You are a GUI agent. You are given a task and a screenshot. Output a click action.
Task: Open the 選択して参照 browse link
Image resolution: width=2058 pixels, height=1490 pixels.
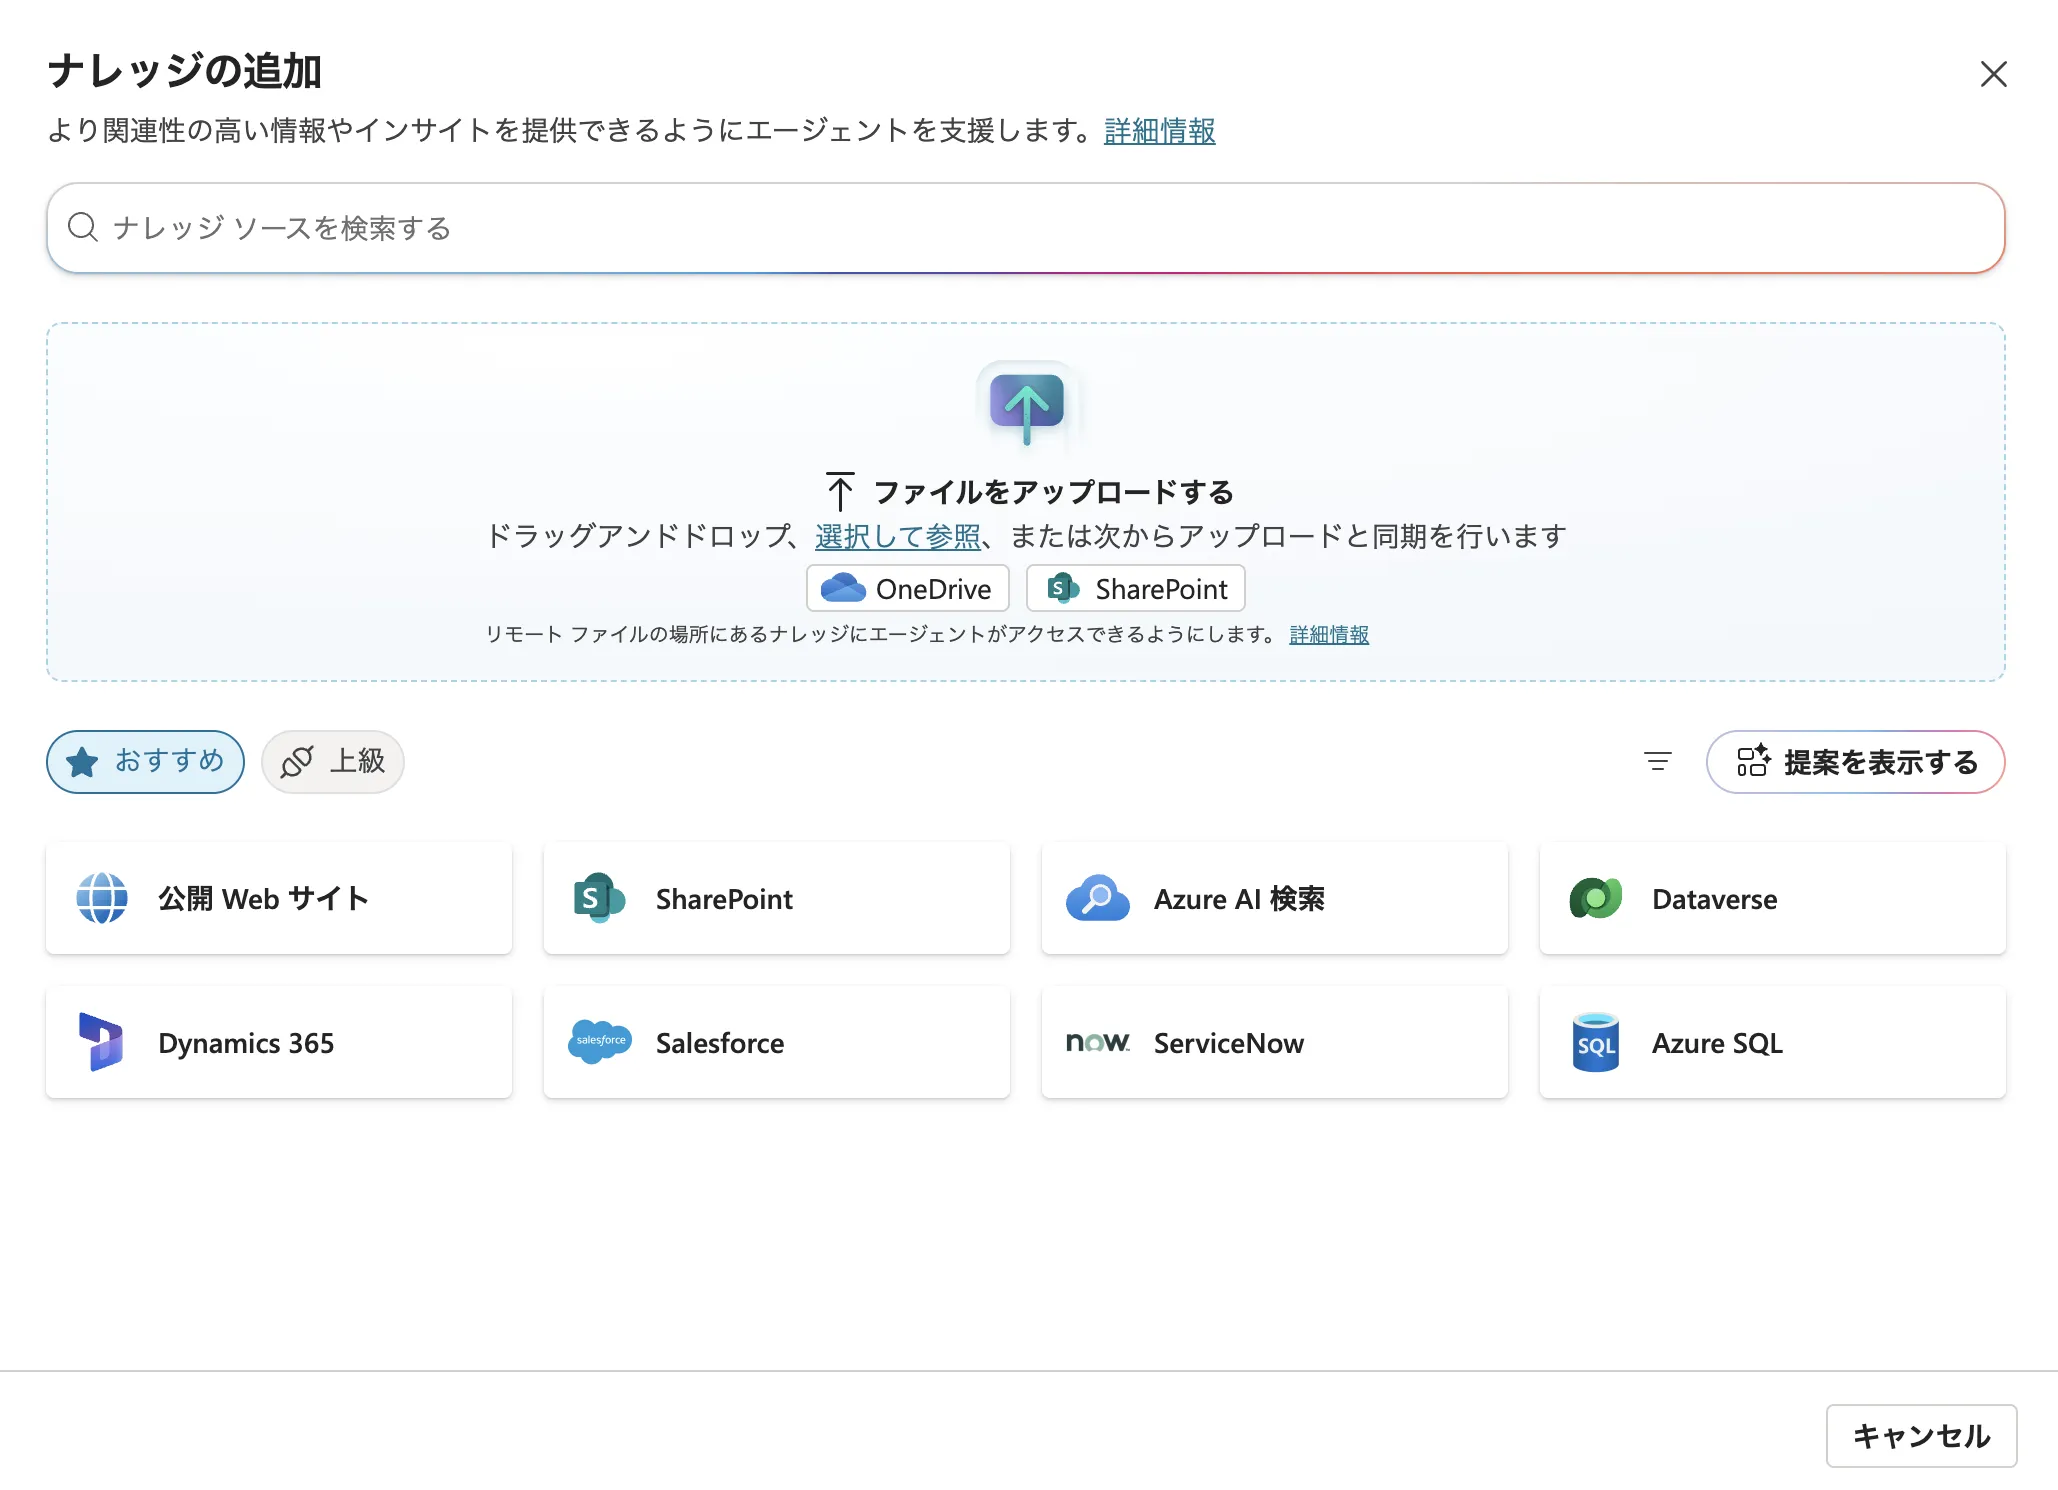pos(897,536)
